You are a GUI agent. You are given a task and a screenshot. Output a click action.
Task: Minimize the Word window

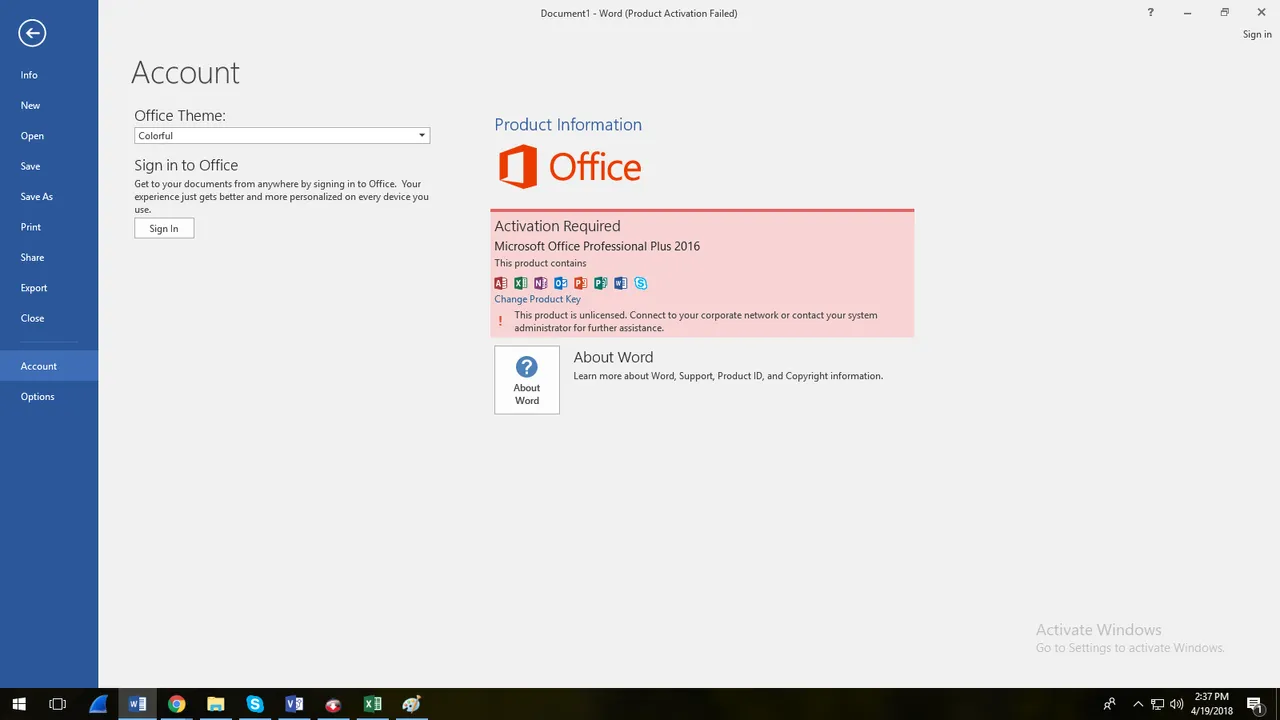coord(1187,13)
